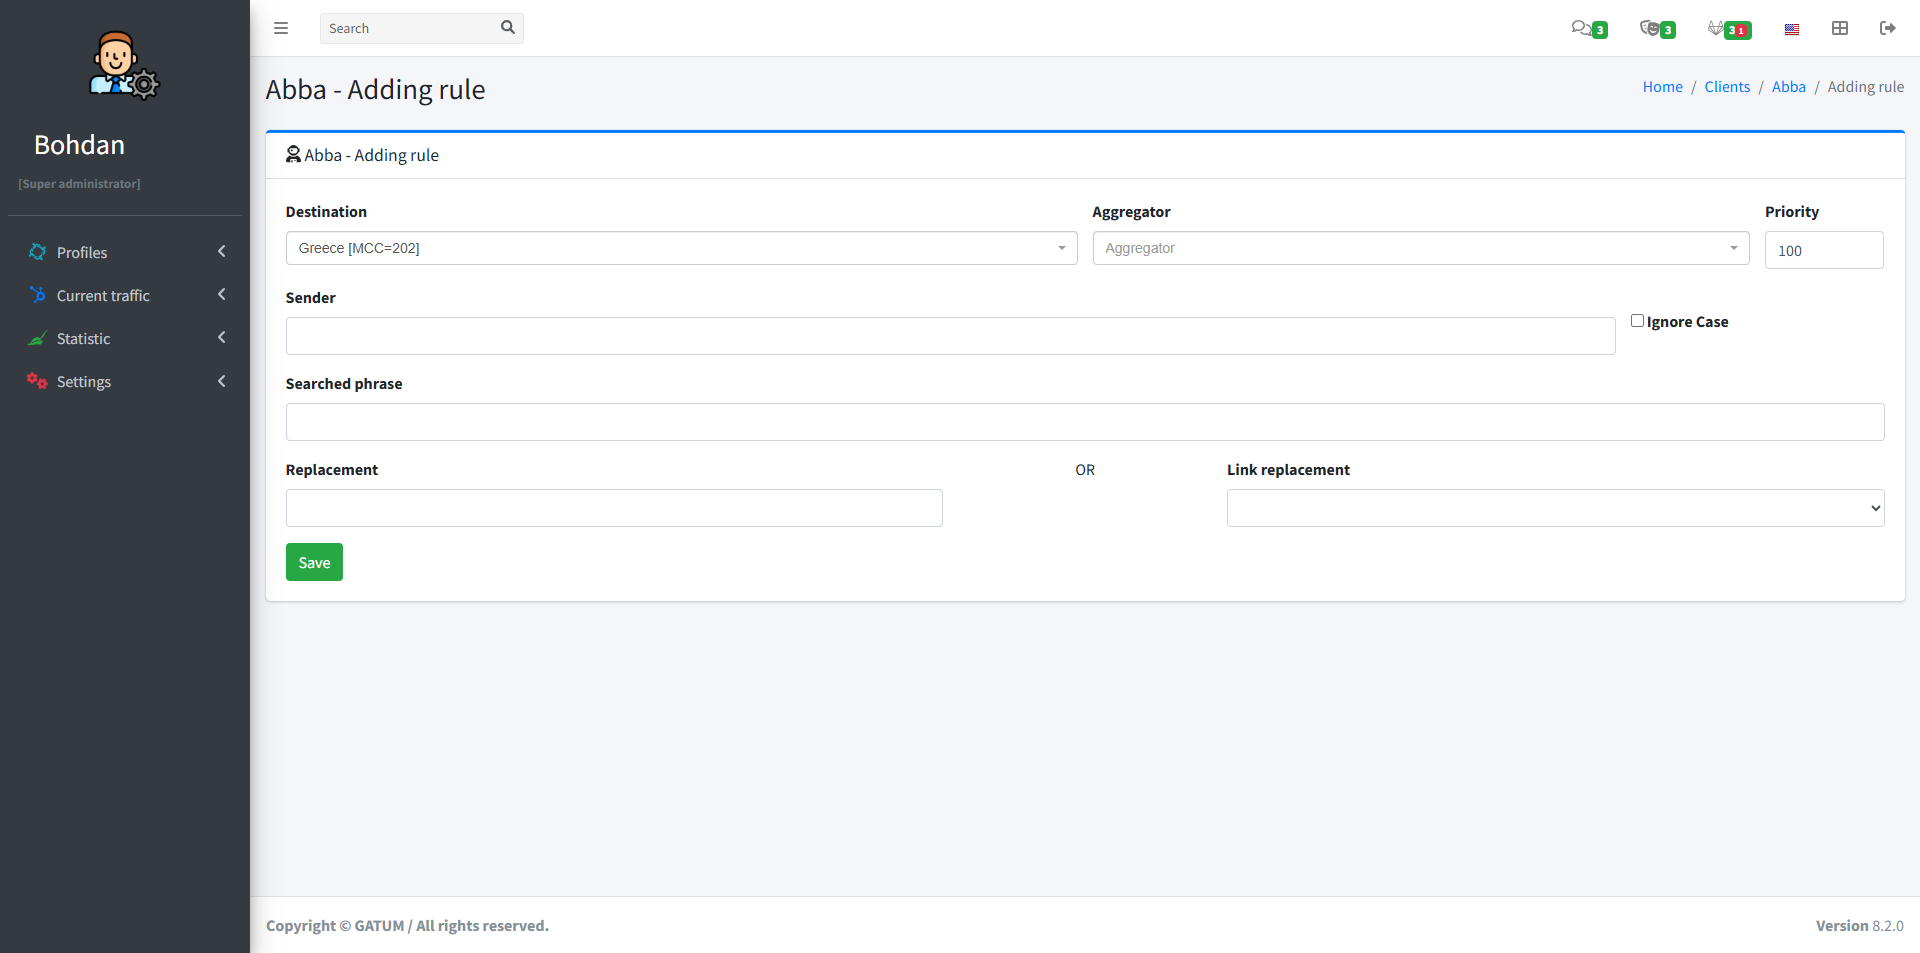Open the Link replacement dropdown
The height and width of the screenshot is (953, 1920).
(x=1555, y=508)
